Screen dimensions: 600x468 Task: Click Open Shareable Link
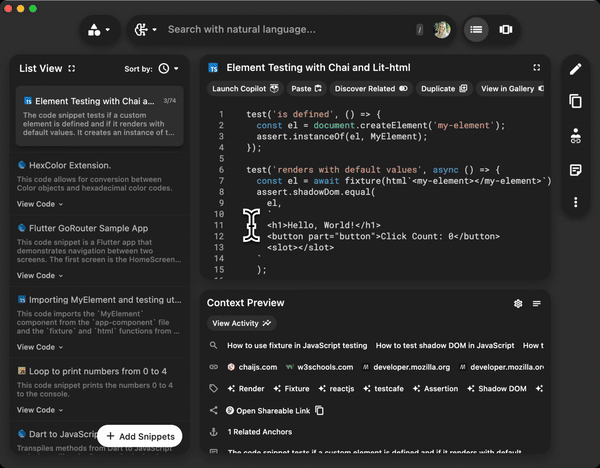pos(268,411)
